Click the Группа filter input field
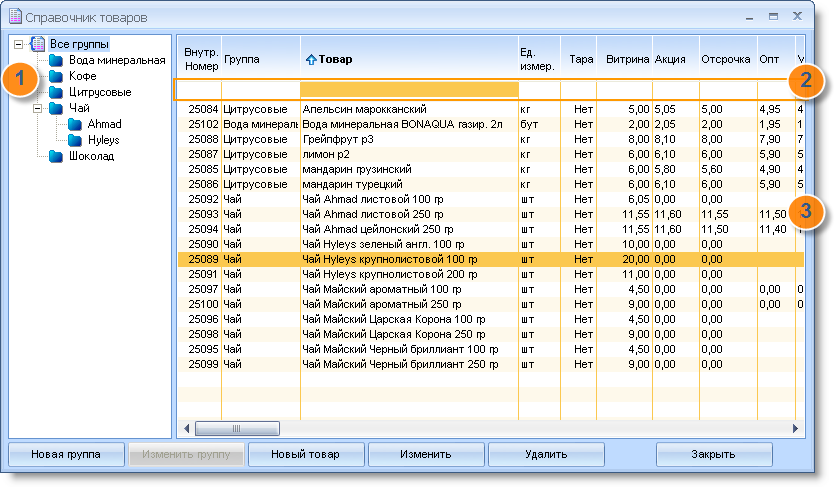 [261, 89]
